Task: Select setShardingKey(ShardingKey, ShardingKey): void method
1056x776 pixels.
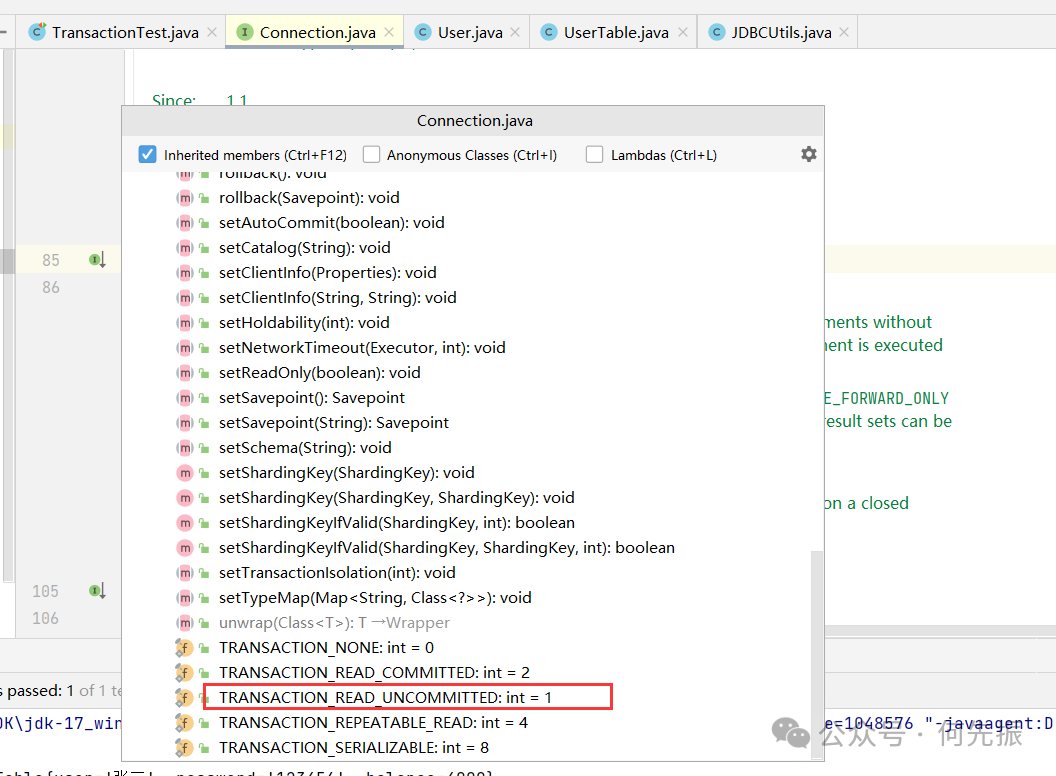Action: point(397,497)
